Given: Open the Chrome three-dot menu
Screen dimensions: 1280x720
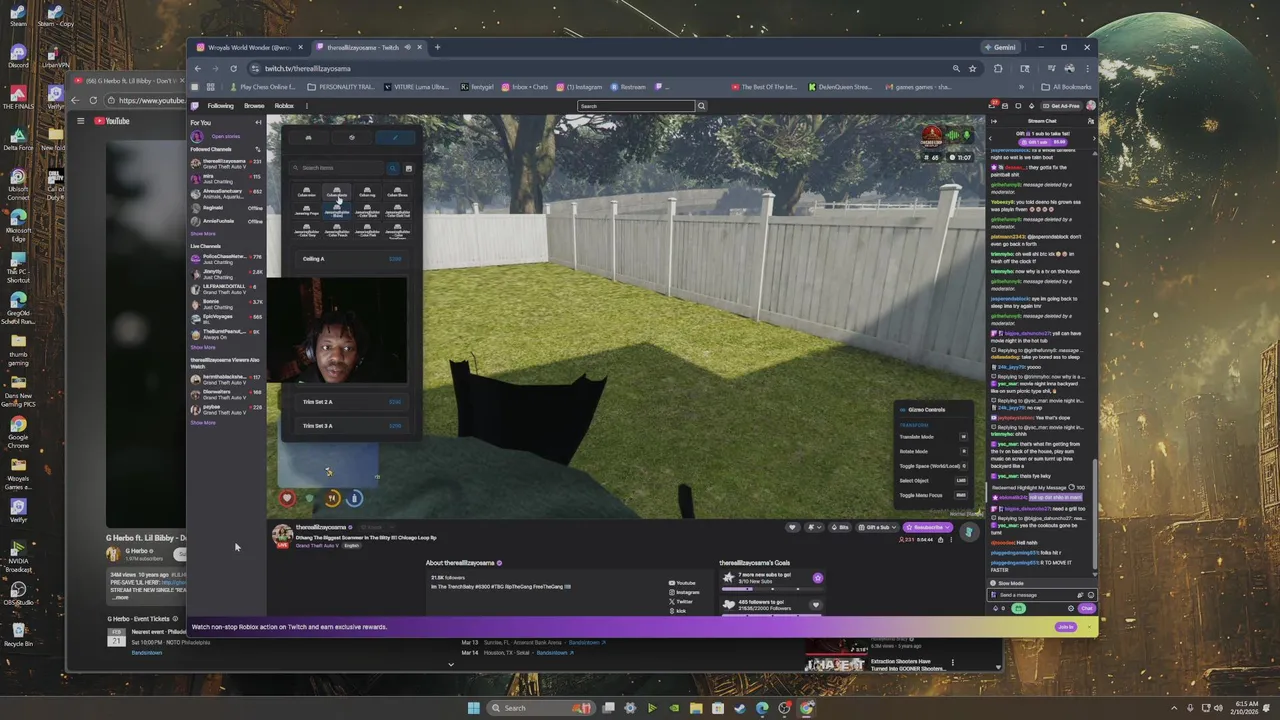Looking at the screenshot, I should (1088, 68).
